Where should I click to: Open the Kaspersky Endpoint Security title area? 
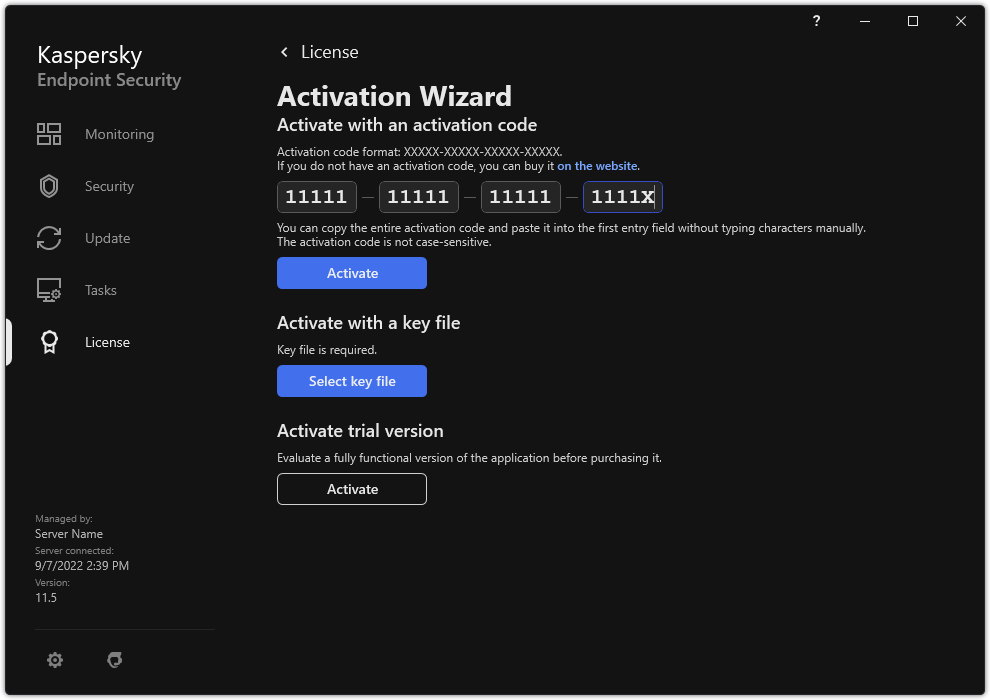108,66
